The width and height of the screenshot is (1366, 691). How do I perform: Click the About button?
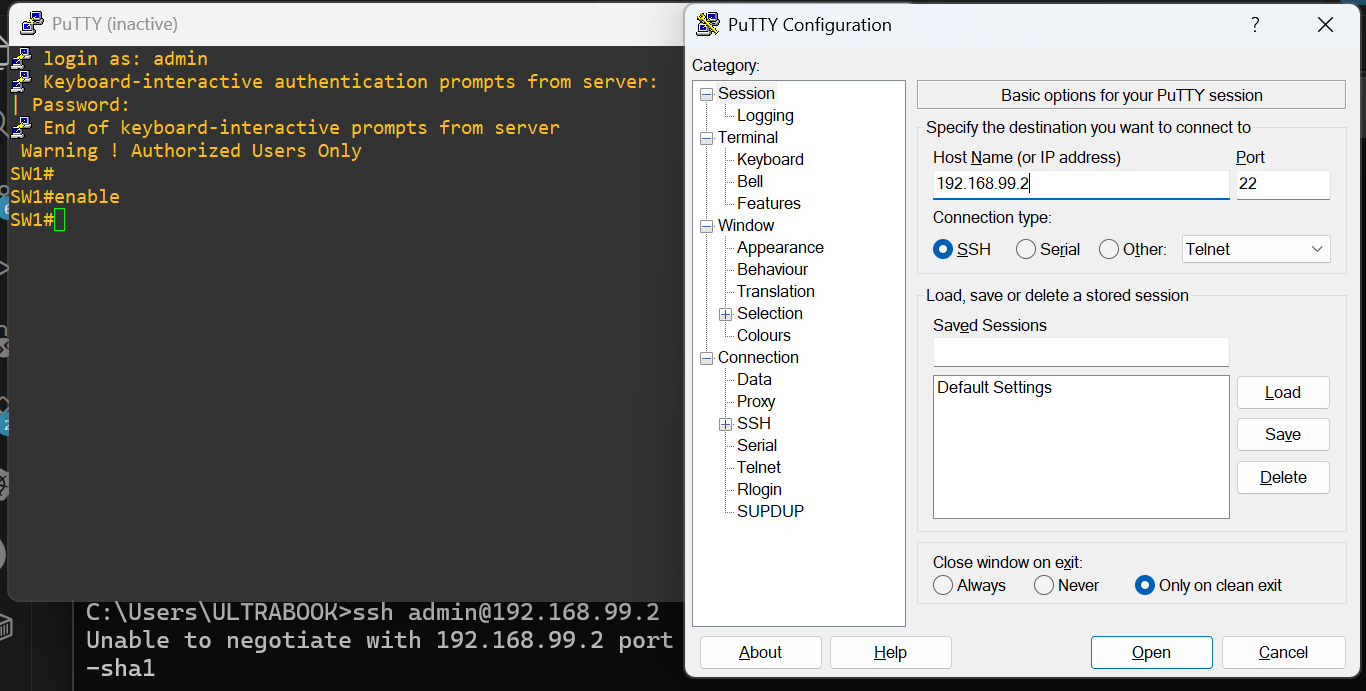coord(761,653)
